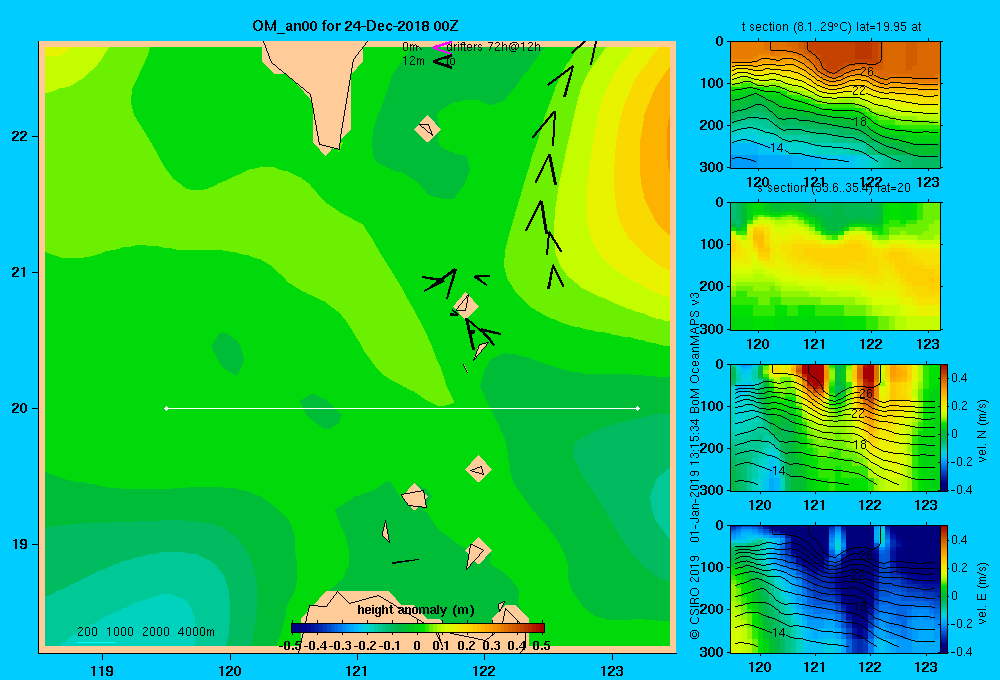1000x680 pixels.
Task: Click the bathymetry legend '200 1000 2000 4000m'
Action: point(145,632)
